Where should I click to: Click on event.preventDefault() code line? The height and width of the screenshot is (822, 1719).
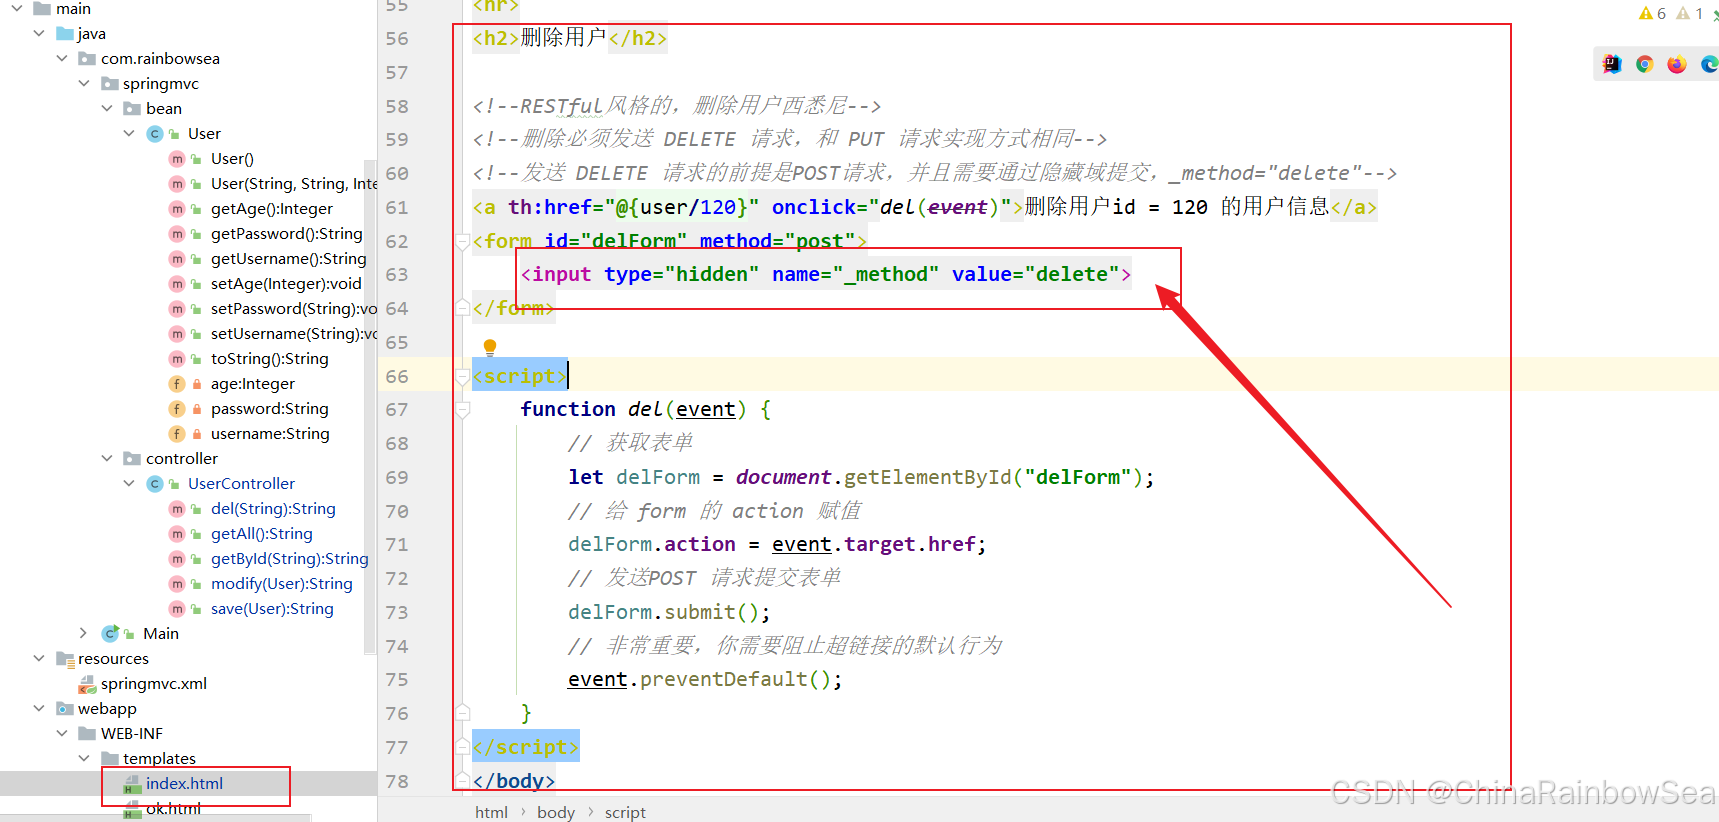point(705,680)
